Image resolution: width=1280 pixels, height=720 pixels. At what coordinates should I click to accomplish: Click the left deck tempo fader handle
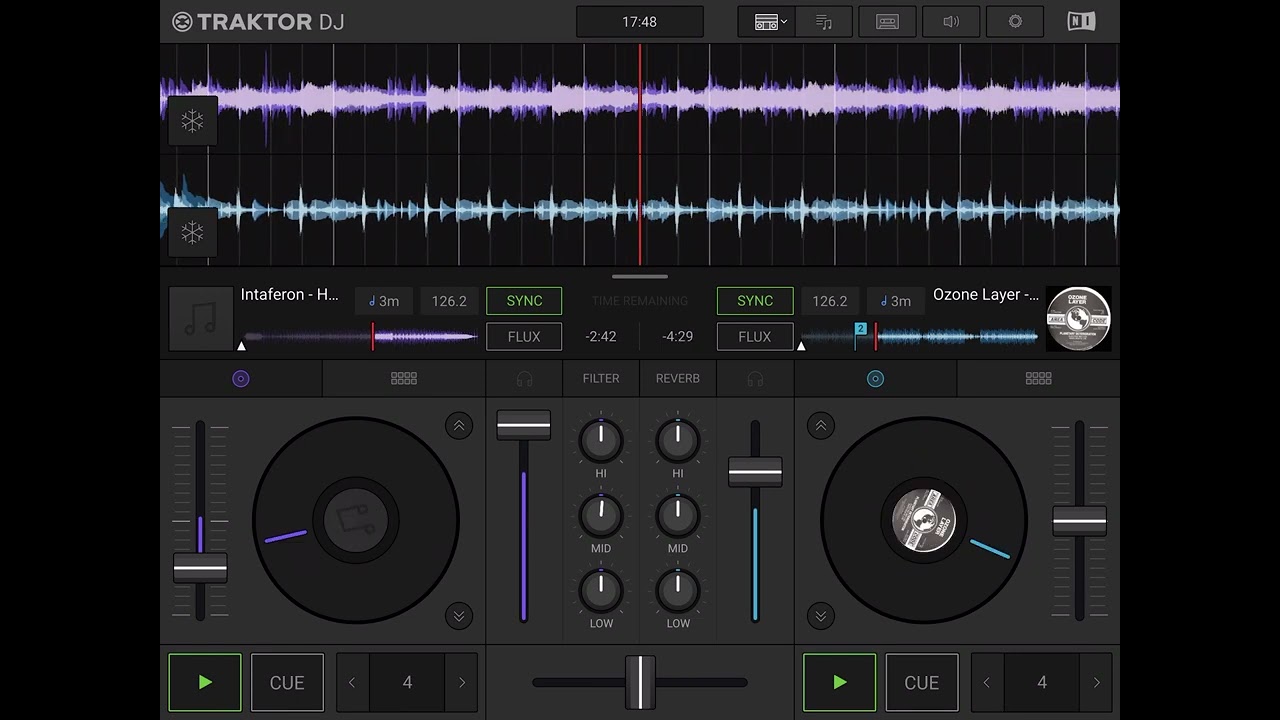(x=200, y=568)
